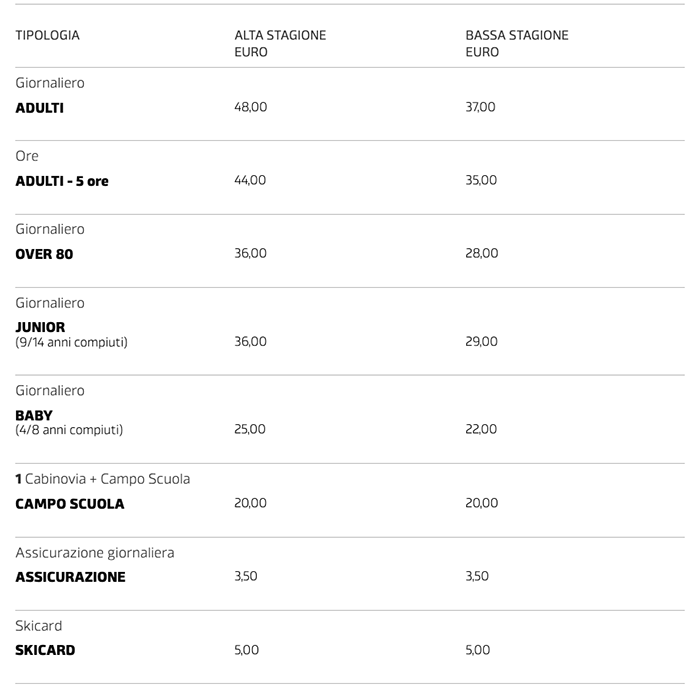This screenshot has height=693, width=700.
Task: Select the ADULTI - 5 ore label
Action: click(62, 181)
